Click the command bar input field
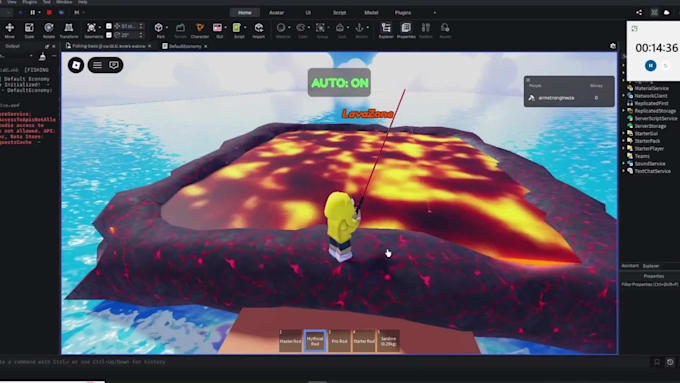This screenshot has height=383, width=680. (x=321, y=362)
